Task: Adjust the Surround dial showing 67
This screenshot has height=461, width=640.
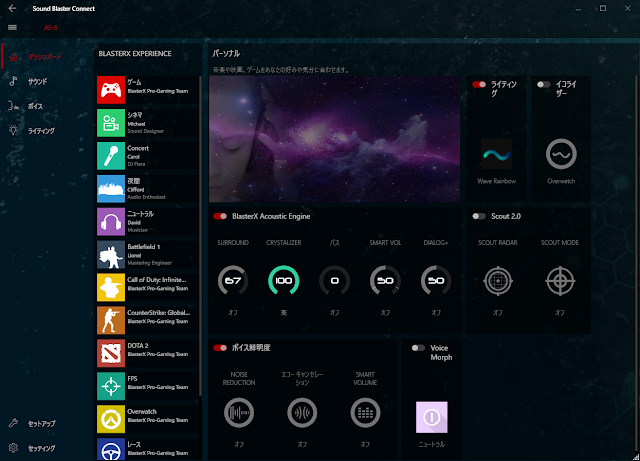Action: [233, 281]
